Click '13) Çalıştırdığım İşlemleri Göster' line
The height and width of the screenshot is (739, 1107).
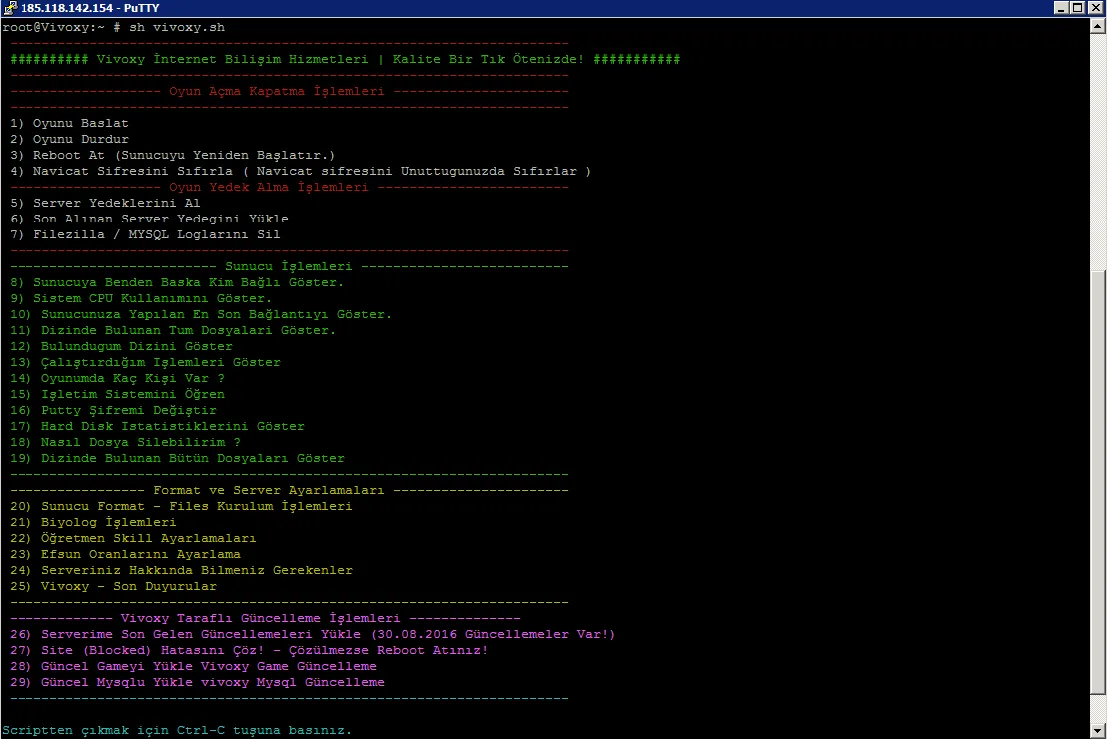[x=145, y=362]
